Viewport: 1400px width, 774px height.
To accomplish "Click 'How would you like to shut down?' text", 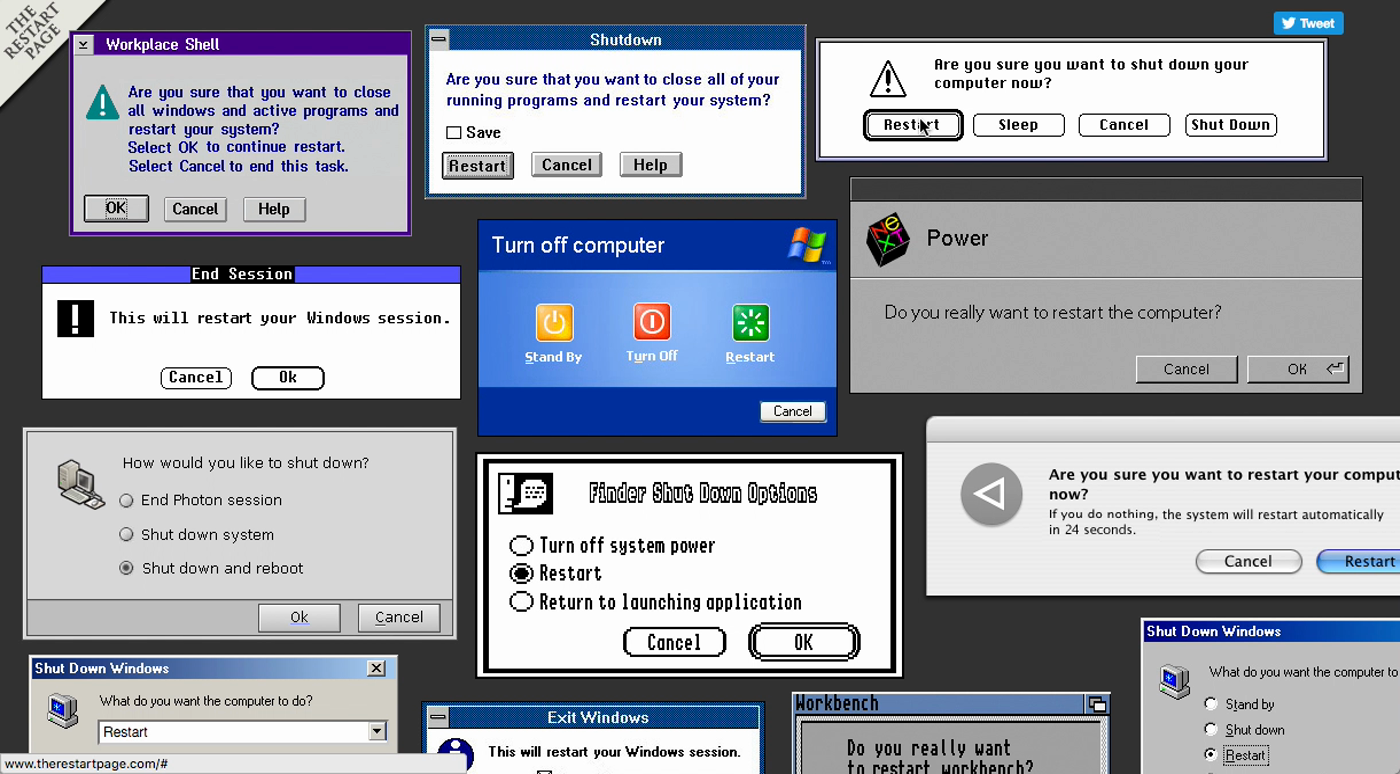I will click(x=246, y=463).
